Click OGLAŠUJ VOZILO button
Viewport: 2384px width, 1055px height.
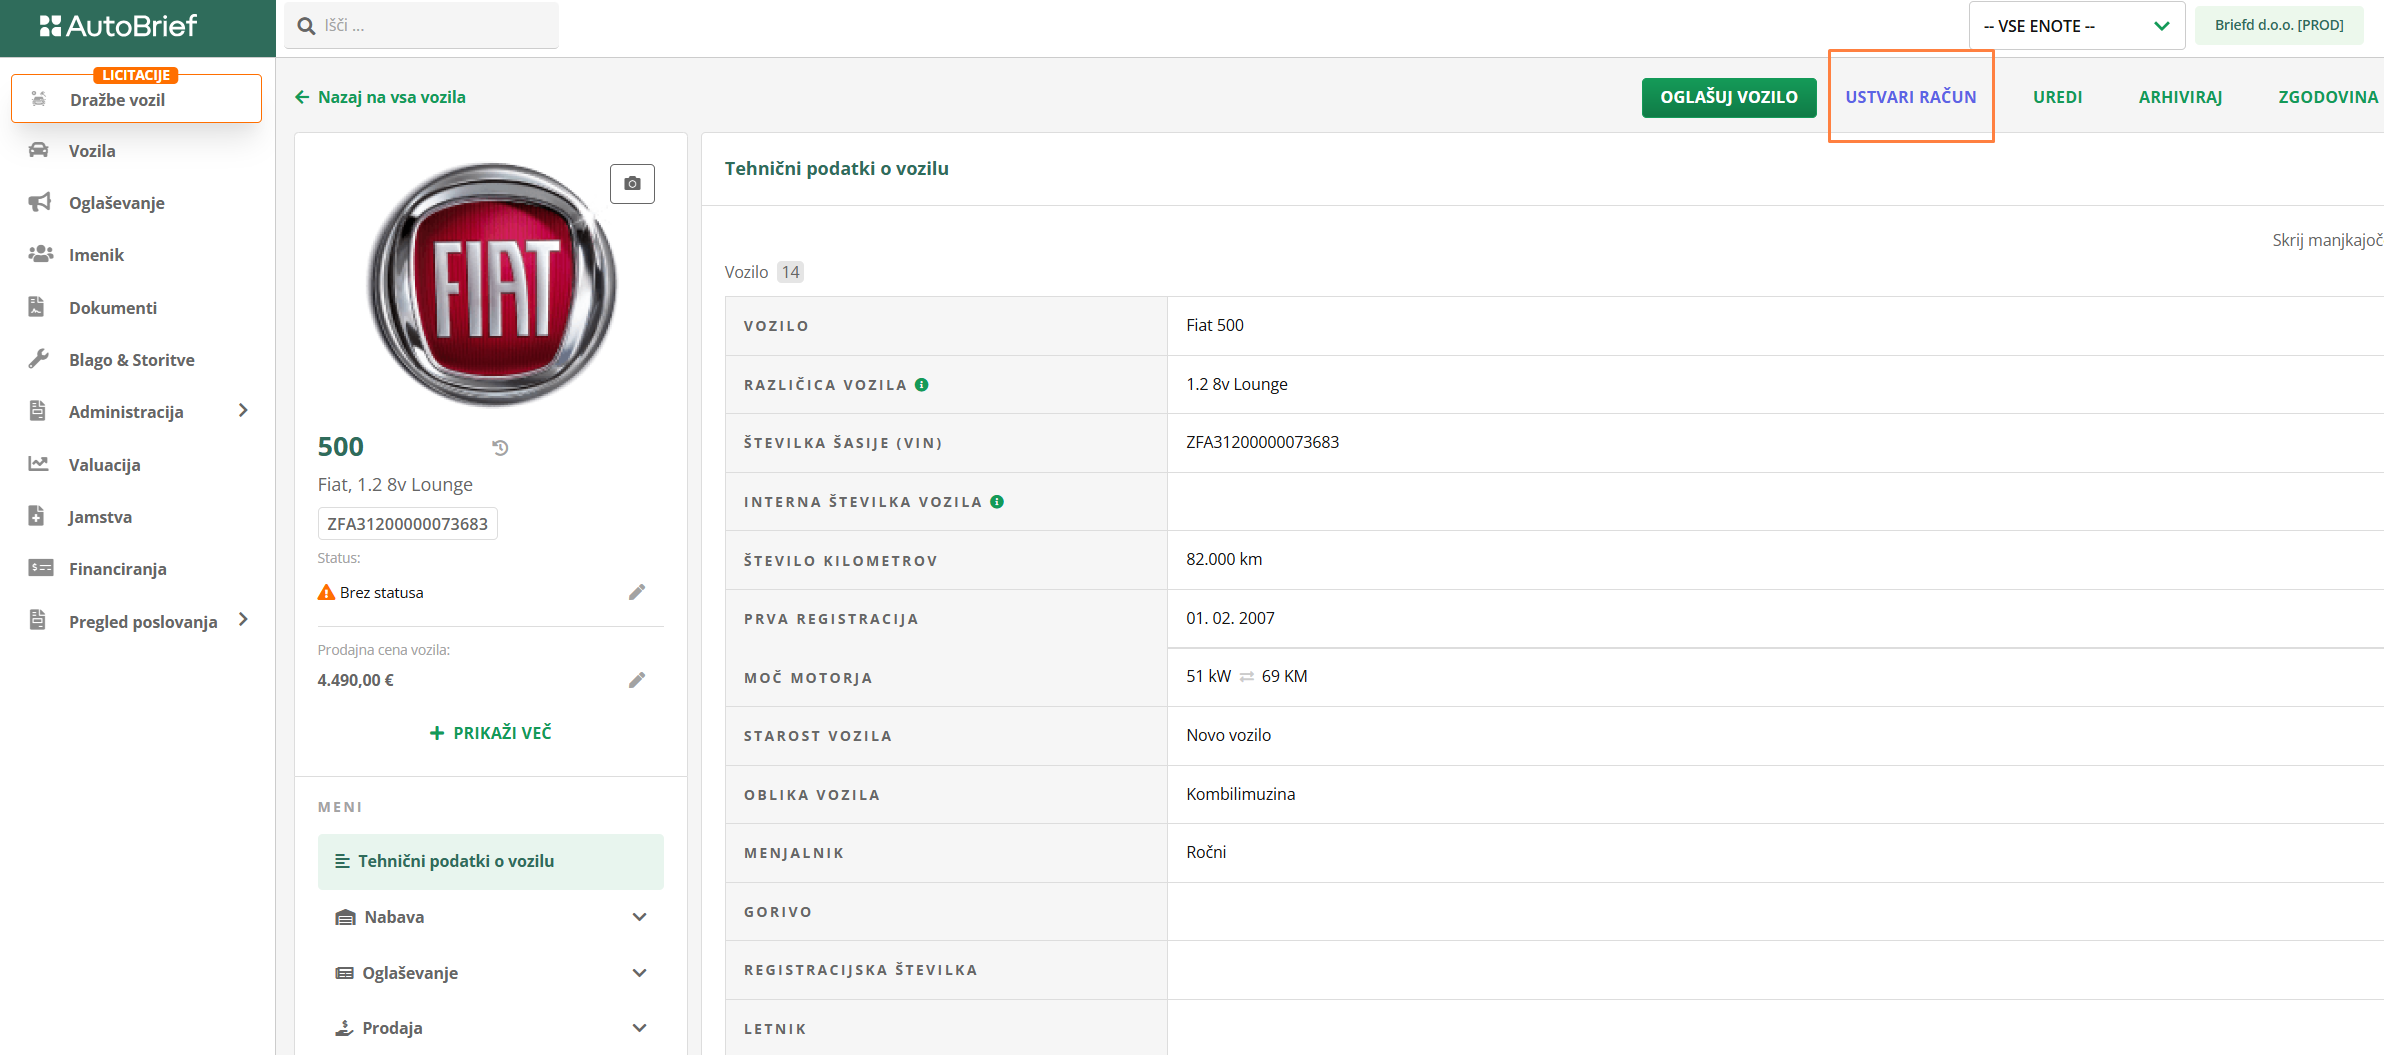(1729, 97)
